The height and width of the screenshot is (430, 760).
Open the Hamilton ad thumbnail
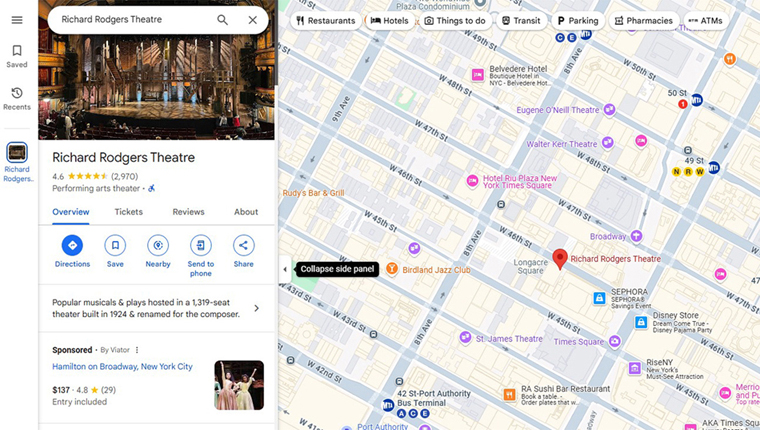[x=239, y=385]
